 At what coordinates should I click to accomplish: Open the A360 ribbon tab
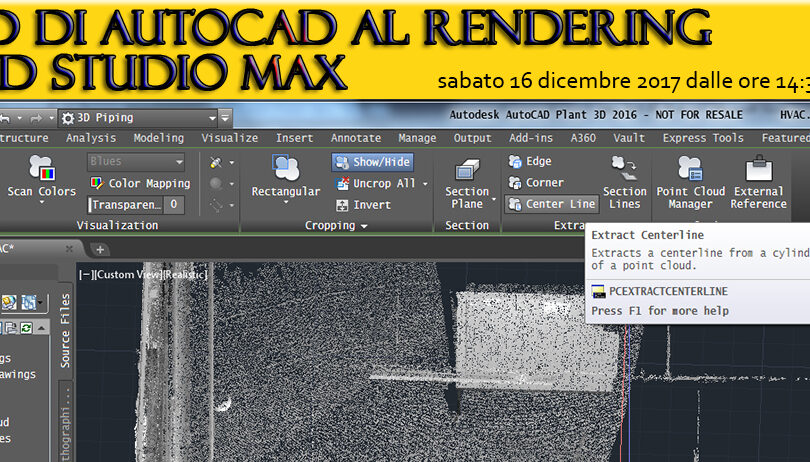(583, 138)
